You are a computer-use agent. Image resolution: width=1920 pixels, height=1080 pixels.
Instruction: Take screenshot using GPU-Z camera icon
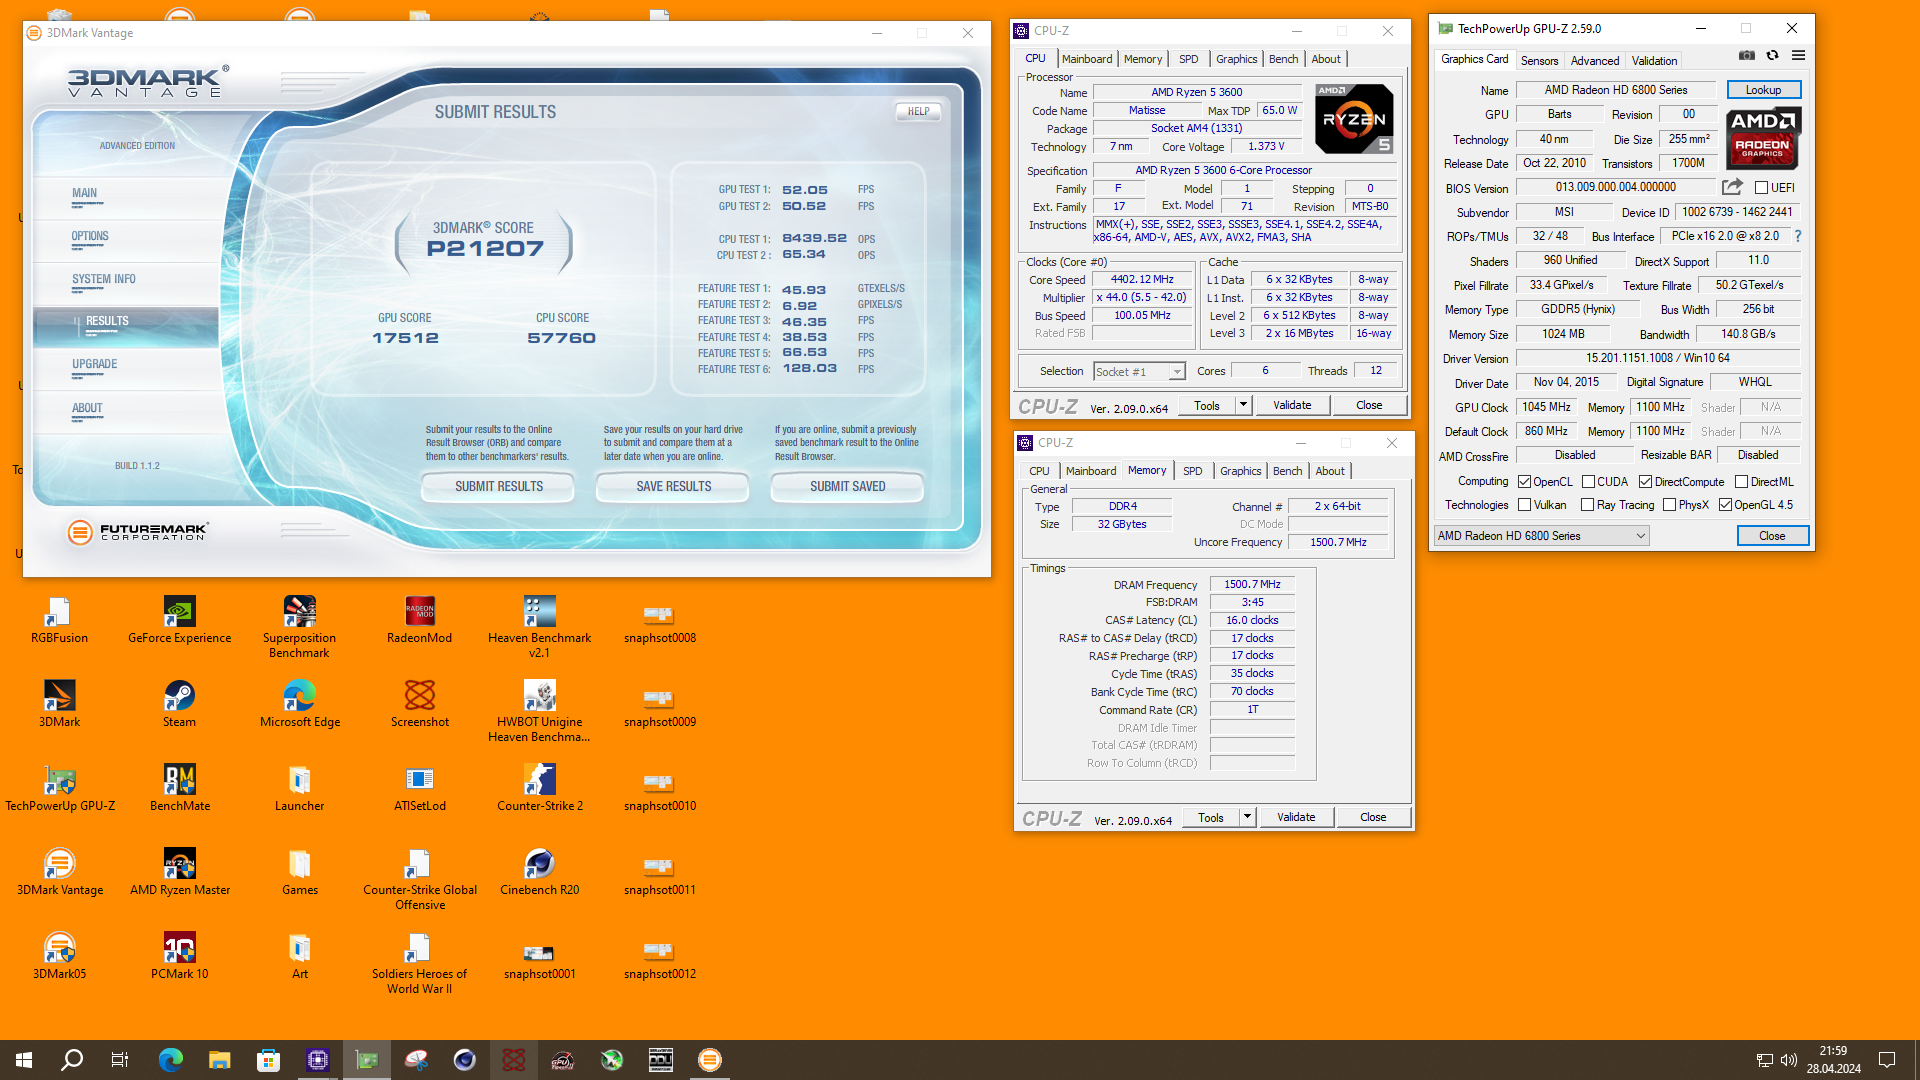[1746, 56]
